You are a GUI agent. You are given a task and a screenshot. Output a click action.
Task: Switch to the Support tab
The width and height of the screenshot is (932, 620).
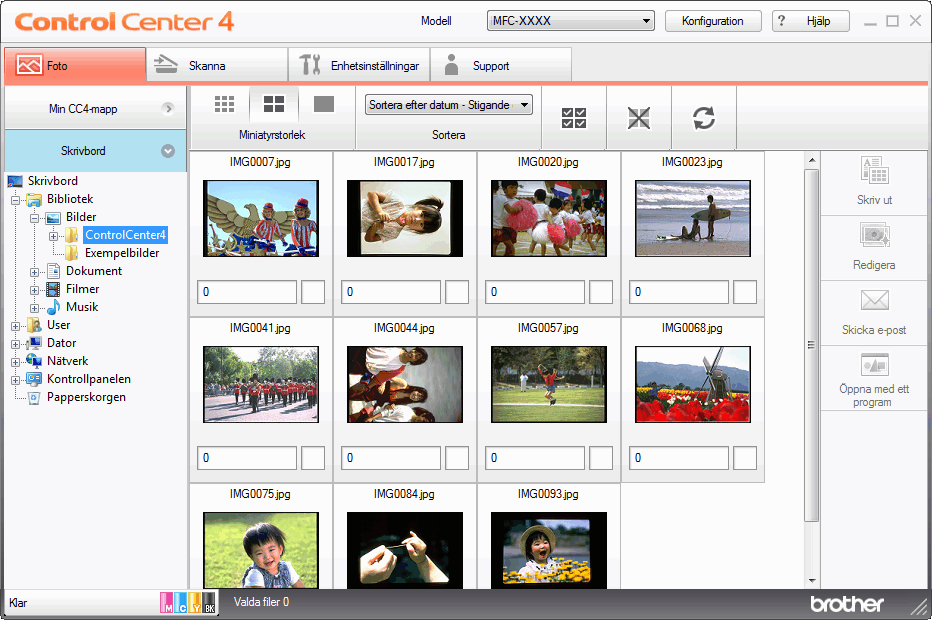501,65
